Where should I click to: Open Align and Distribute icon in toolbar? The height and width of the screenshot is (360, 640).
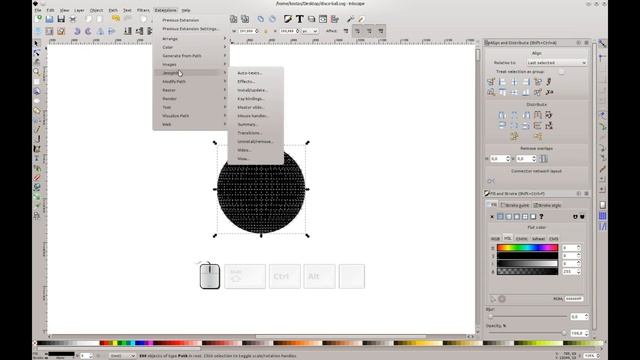(335, 19)
